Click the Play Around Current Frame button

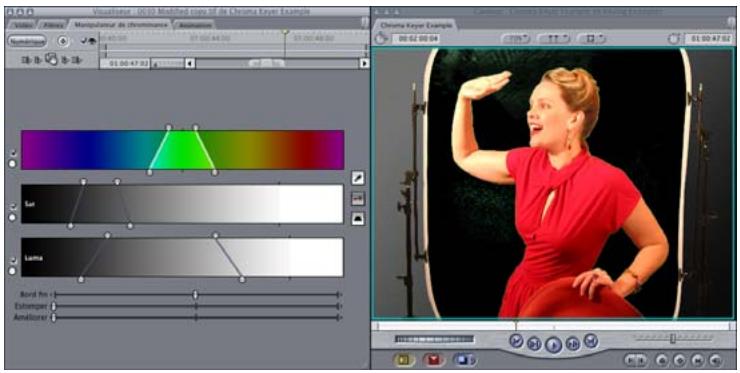click(x=572, y=344)
